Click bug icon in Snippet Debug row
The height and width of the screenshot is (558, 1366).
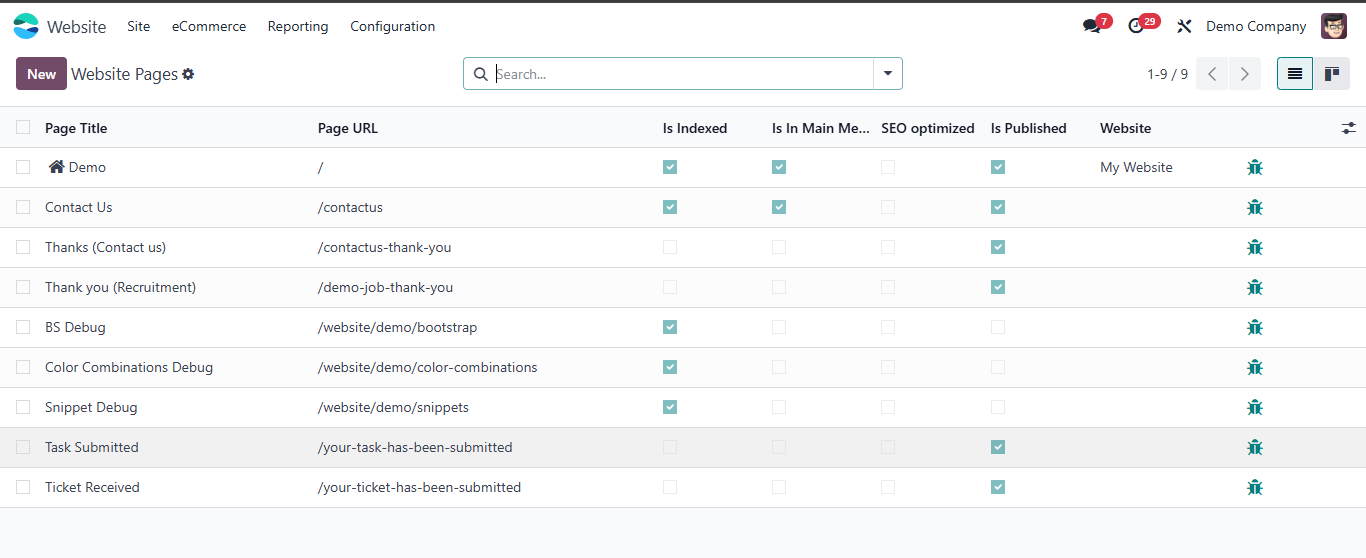coord(1255,407)
